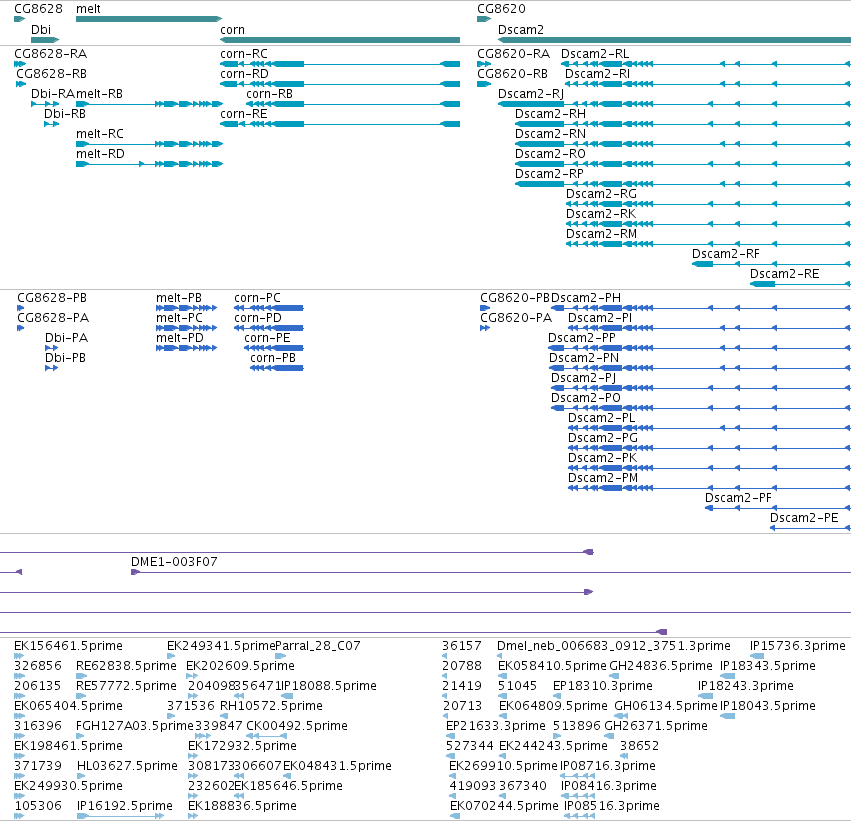Click the Dscam2-RI transcript label
This screenshot has width=851, height=821.
click(x=598, y=74)
